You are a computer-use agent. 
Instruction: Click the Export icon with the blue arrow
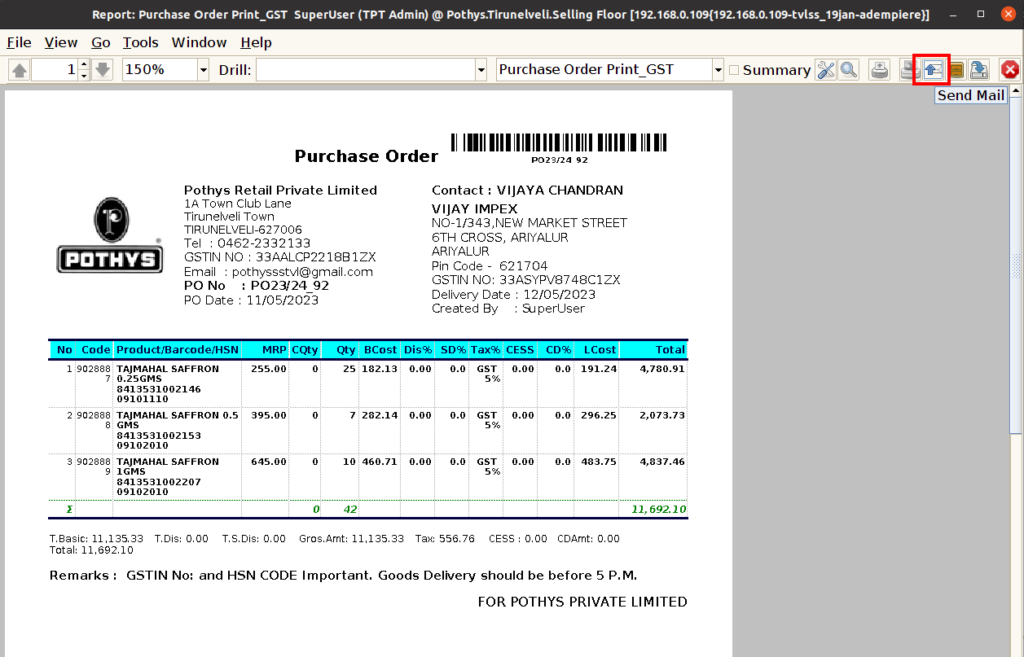coord(979,70)
